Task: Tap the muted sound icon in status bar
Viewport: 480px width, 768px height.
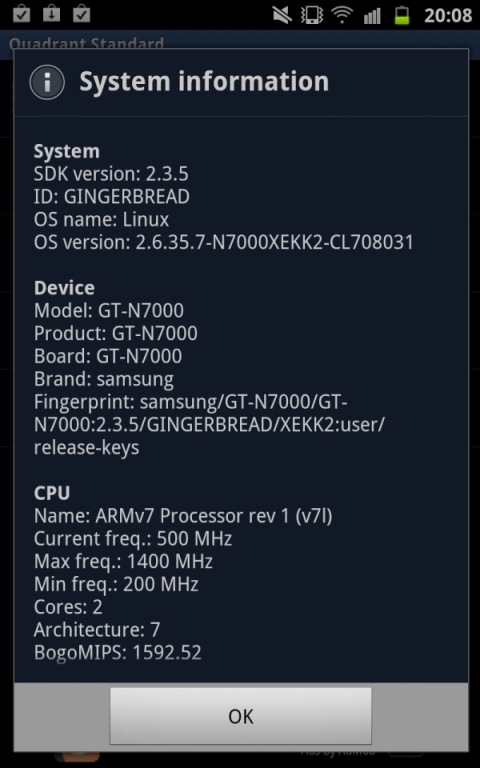Action: [x=283, y=15]
